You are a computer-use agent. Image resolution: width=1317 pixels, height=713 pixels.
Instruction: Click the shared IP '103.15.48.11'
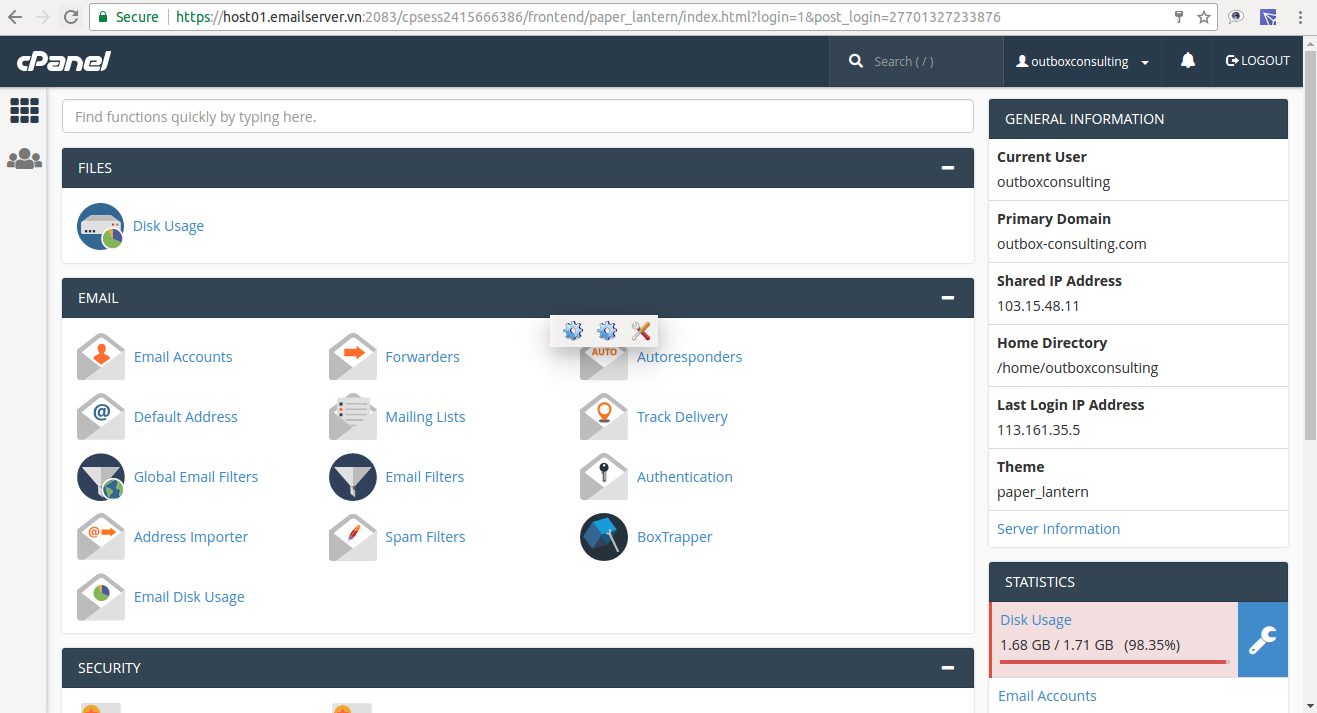coord(1038,306)
